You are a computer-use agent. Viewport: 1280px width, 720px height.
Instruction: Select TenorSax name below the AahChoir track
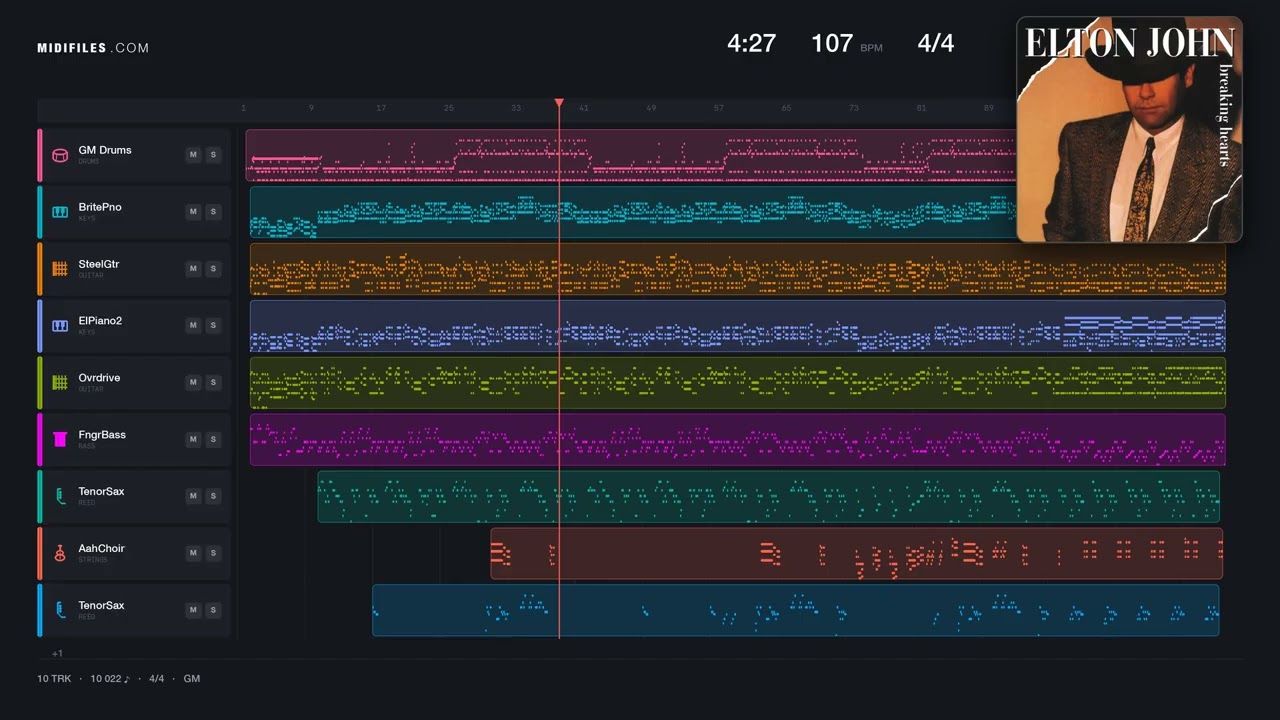pyautogui.click(x=102, y=606)
